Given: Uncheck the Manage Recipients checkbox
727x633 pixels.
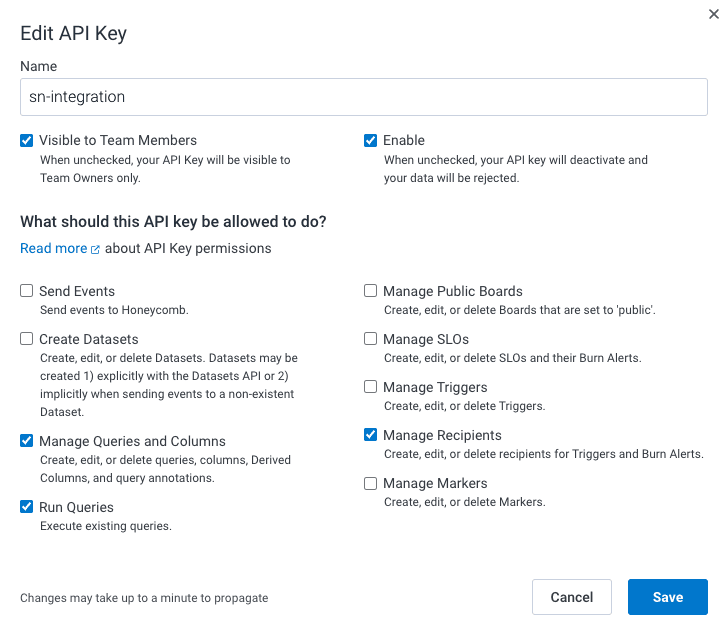Looking at the screenshot, I should pyautogui.click(x=371, y=435).
